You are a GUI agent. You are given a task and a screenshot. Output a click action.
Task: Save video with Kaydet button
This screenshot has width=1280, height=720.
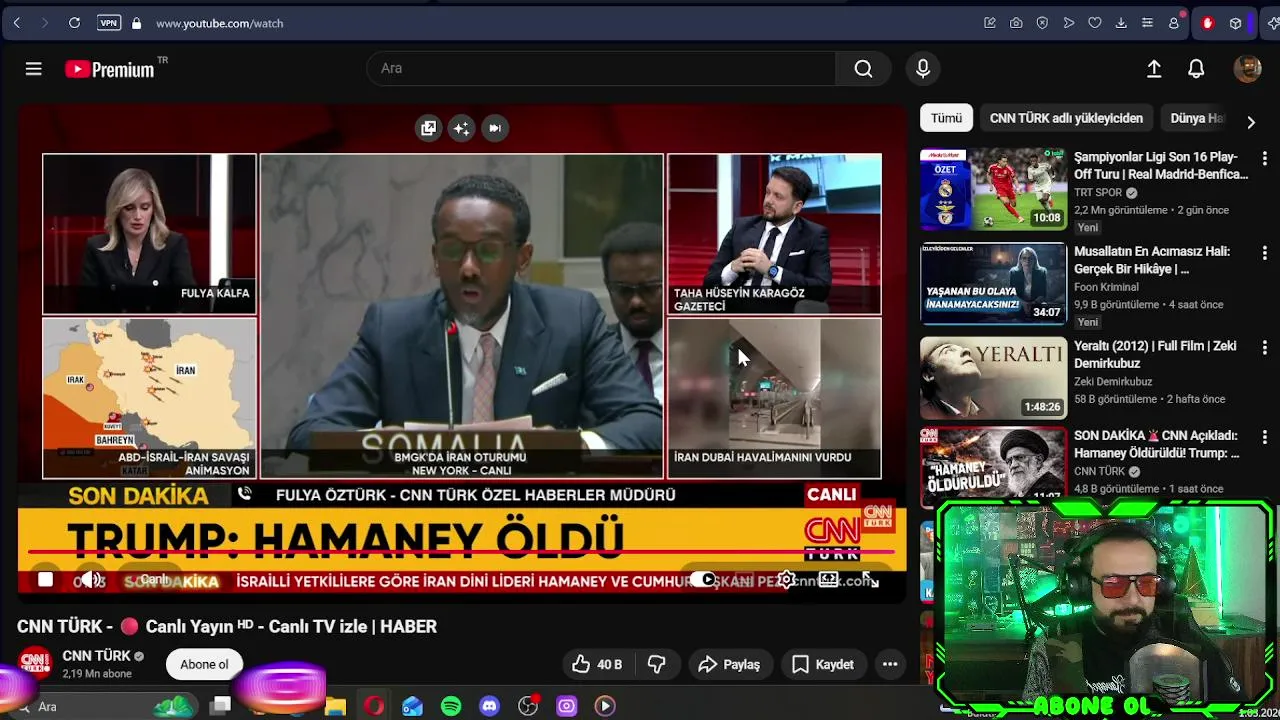pos(823,664)
